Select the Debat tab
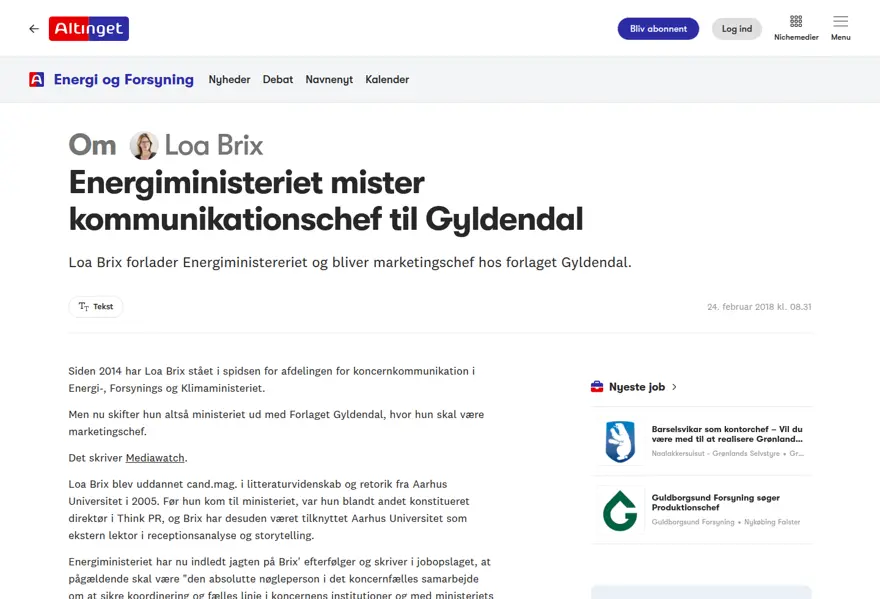This screenshot has width=880, height=599. pos(278,79)
